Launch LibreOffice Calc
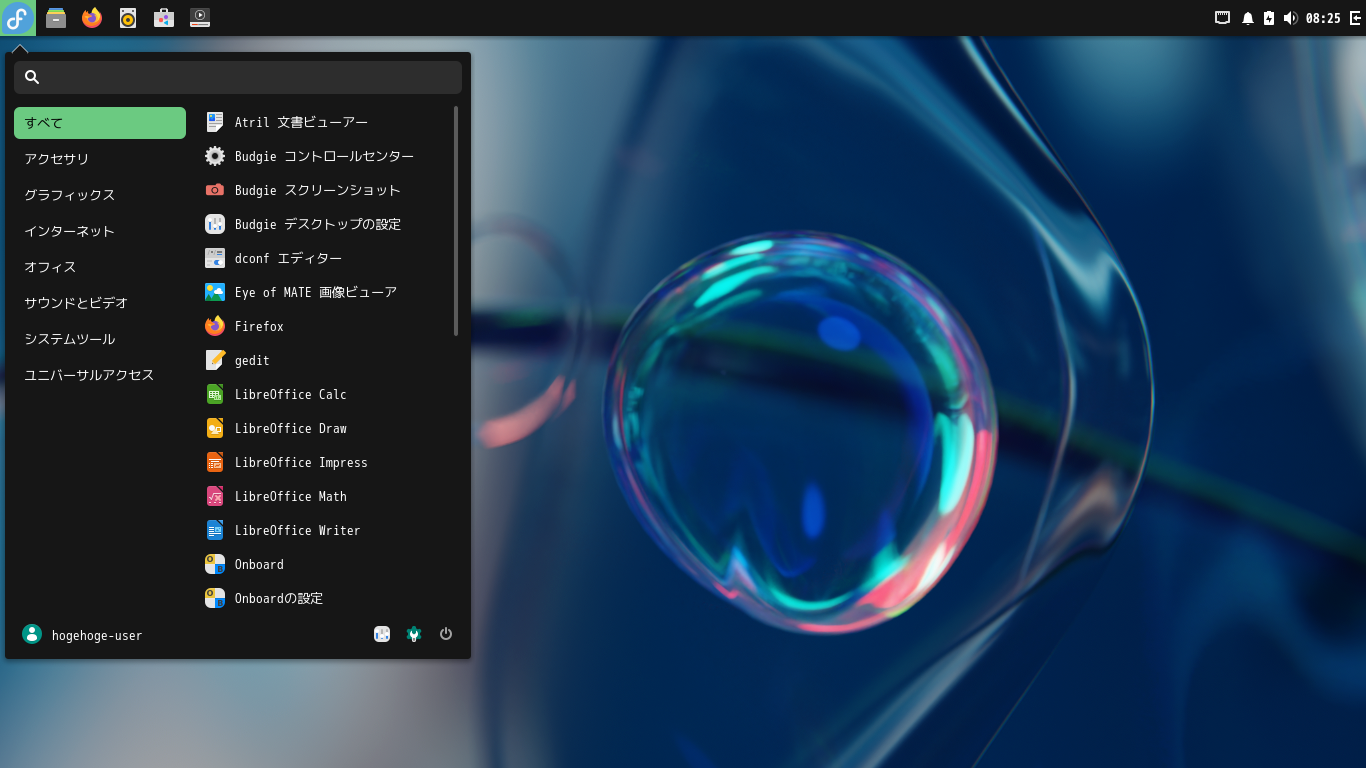 point(325,394)
